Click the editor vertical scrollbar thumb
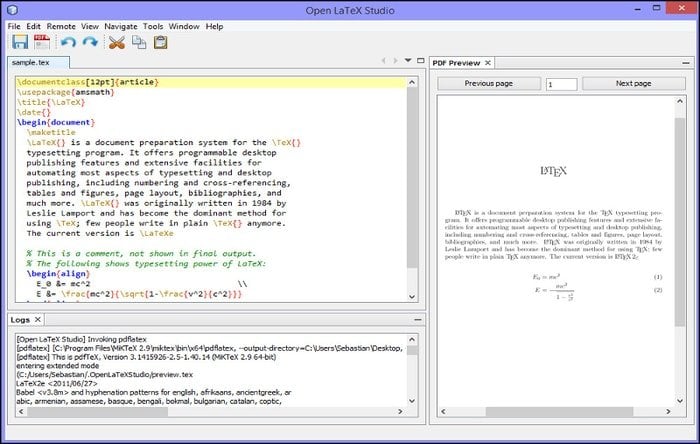Viewport: 700px width, 444px height. click(412, 178)
